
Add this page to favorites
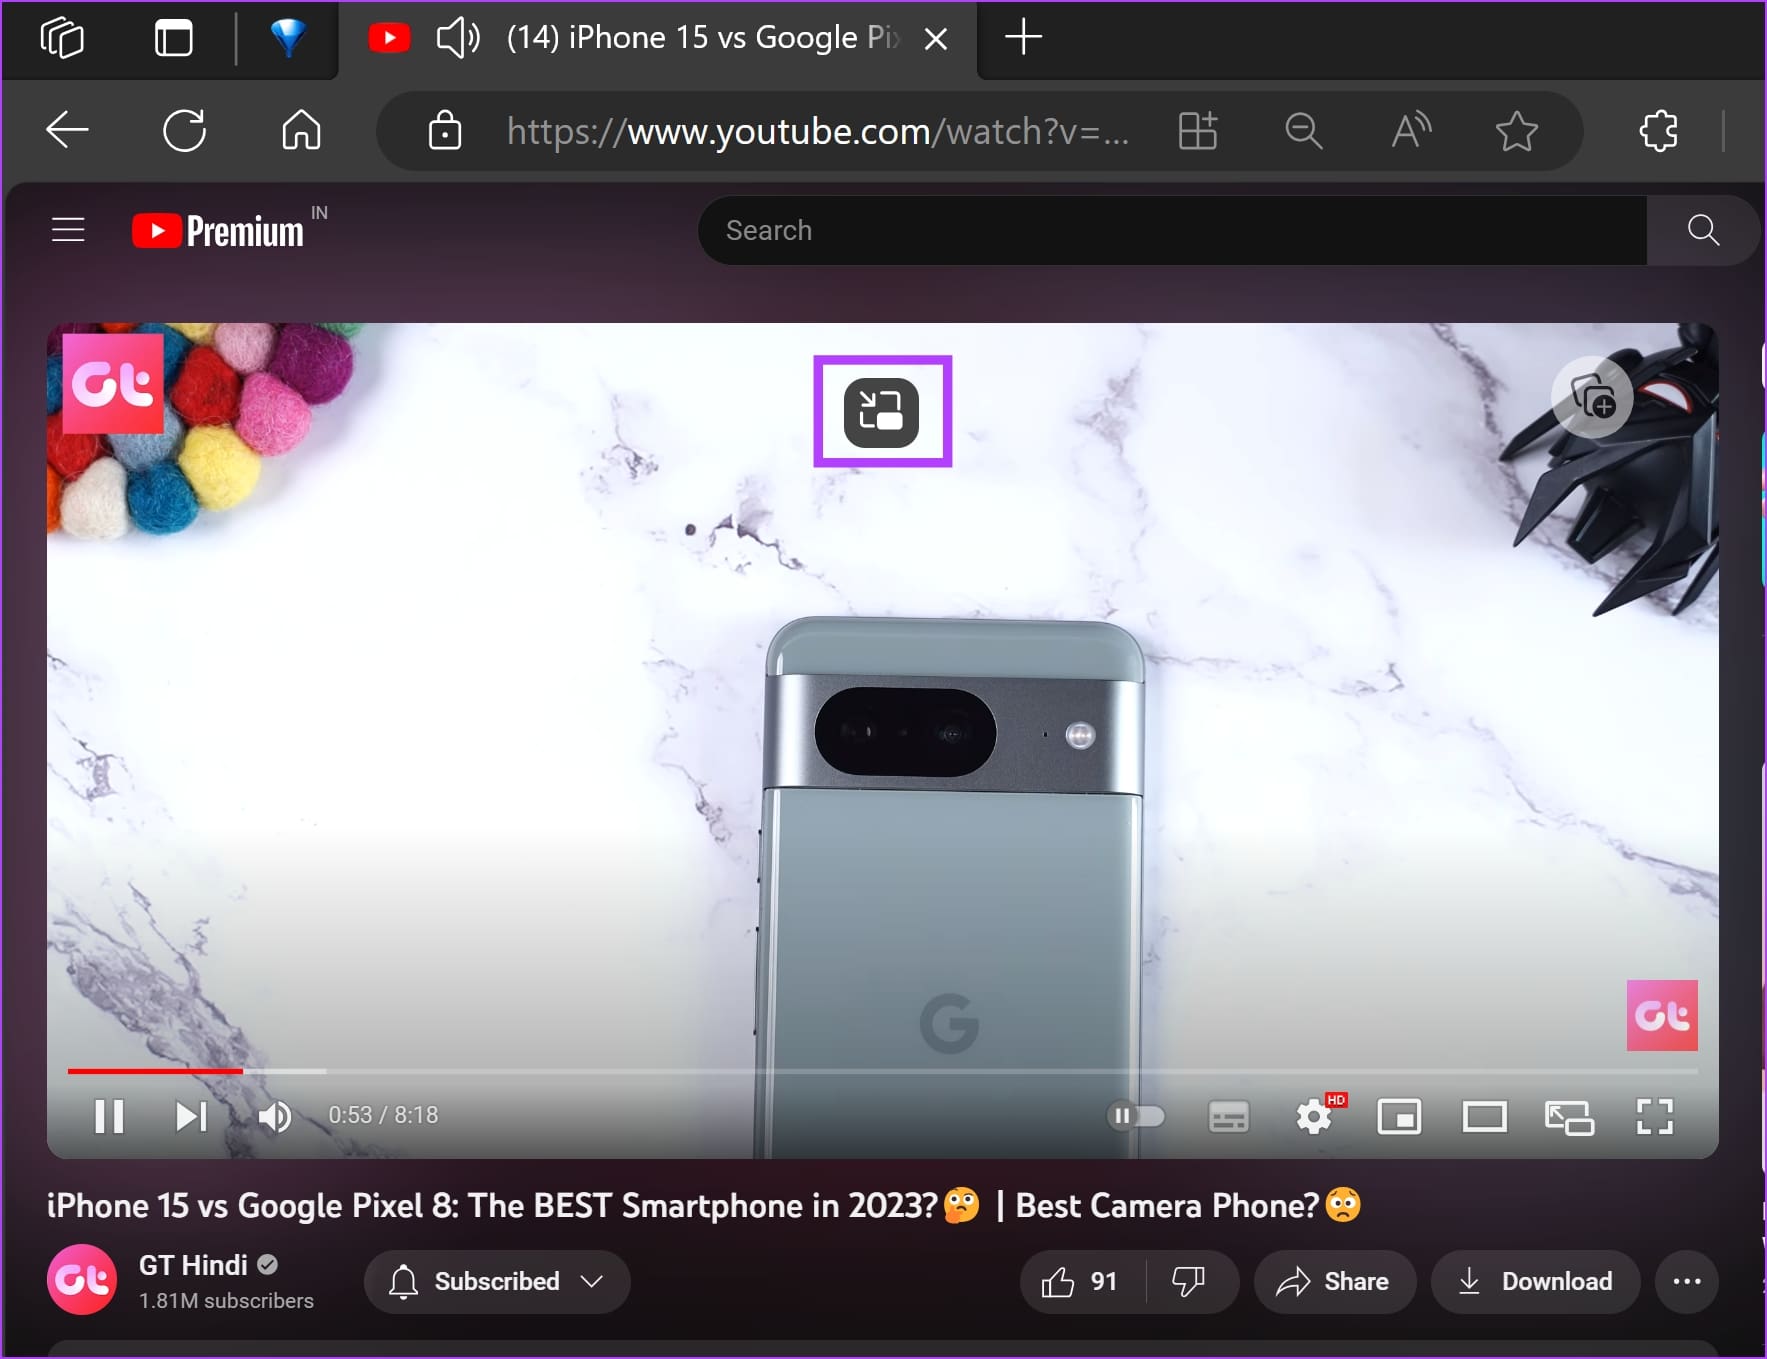[1517, 131]
